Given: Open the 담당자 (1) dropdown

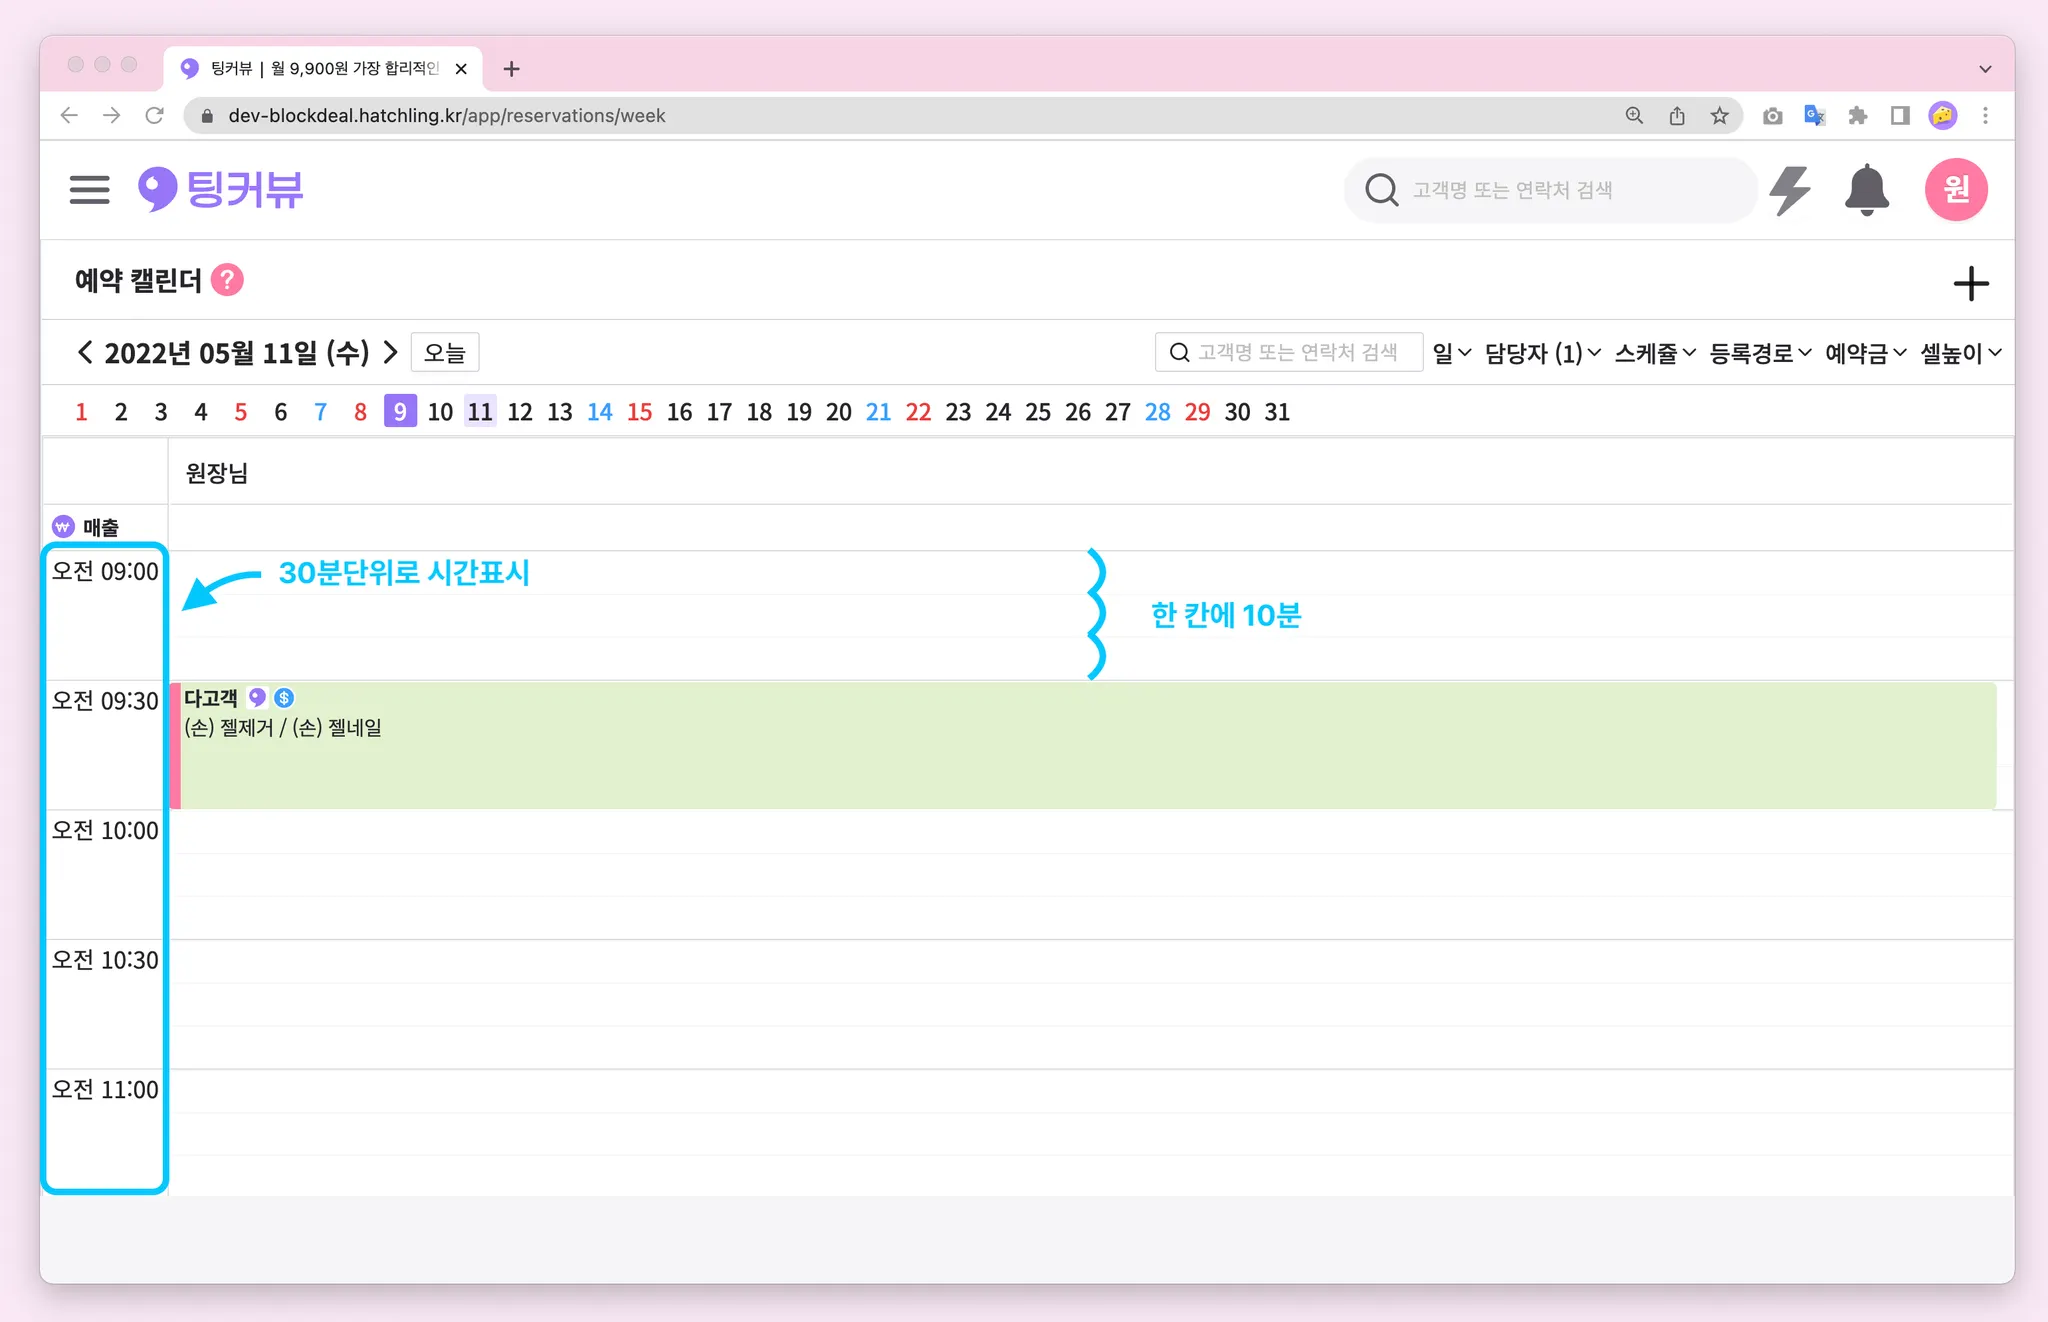Looking at the screenshot, I should [x=1542, y=353].
